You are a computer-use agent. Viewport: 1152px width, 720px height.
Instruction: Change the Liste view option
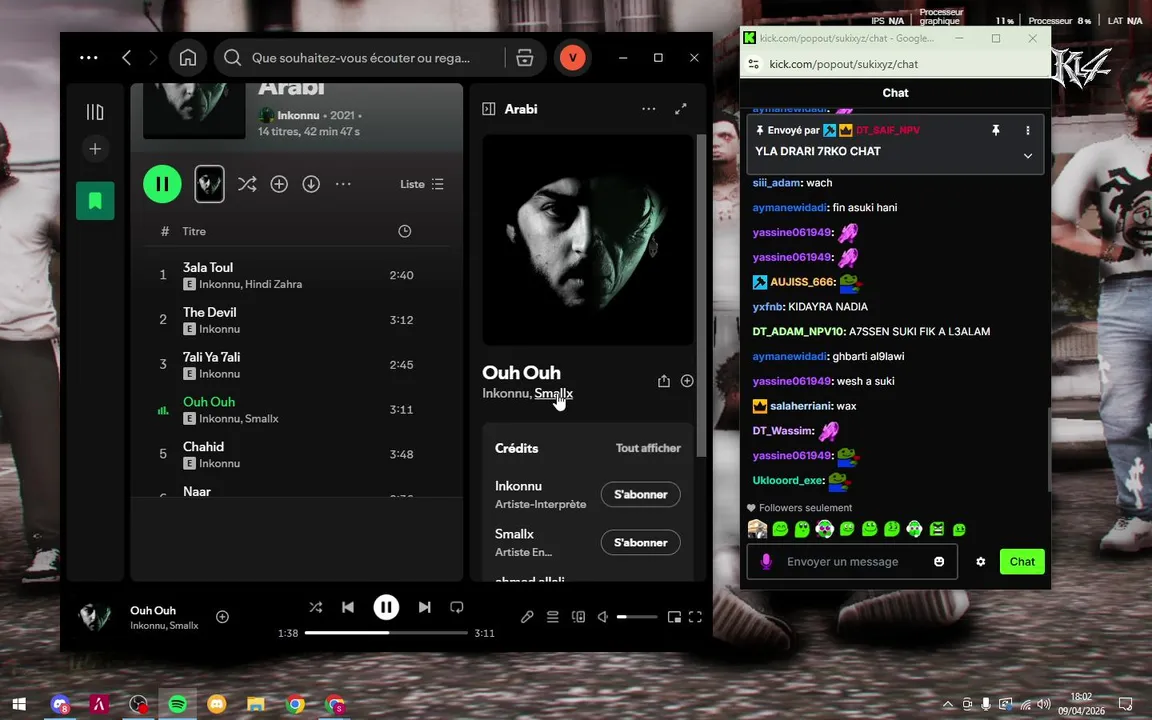click(x=422, y=184)
